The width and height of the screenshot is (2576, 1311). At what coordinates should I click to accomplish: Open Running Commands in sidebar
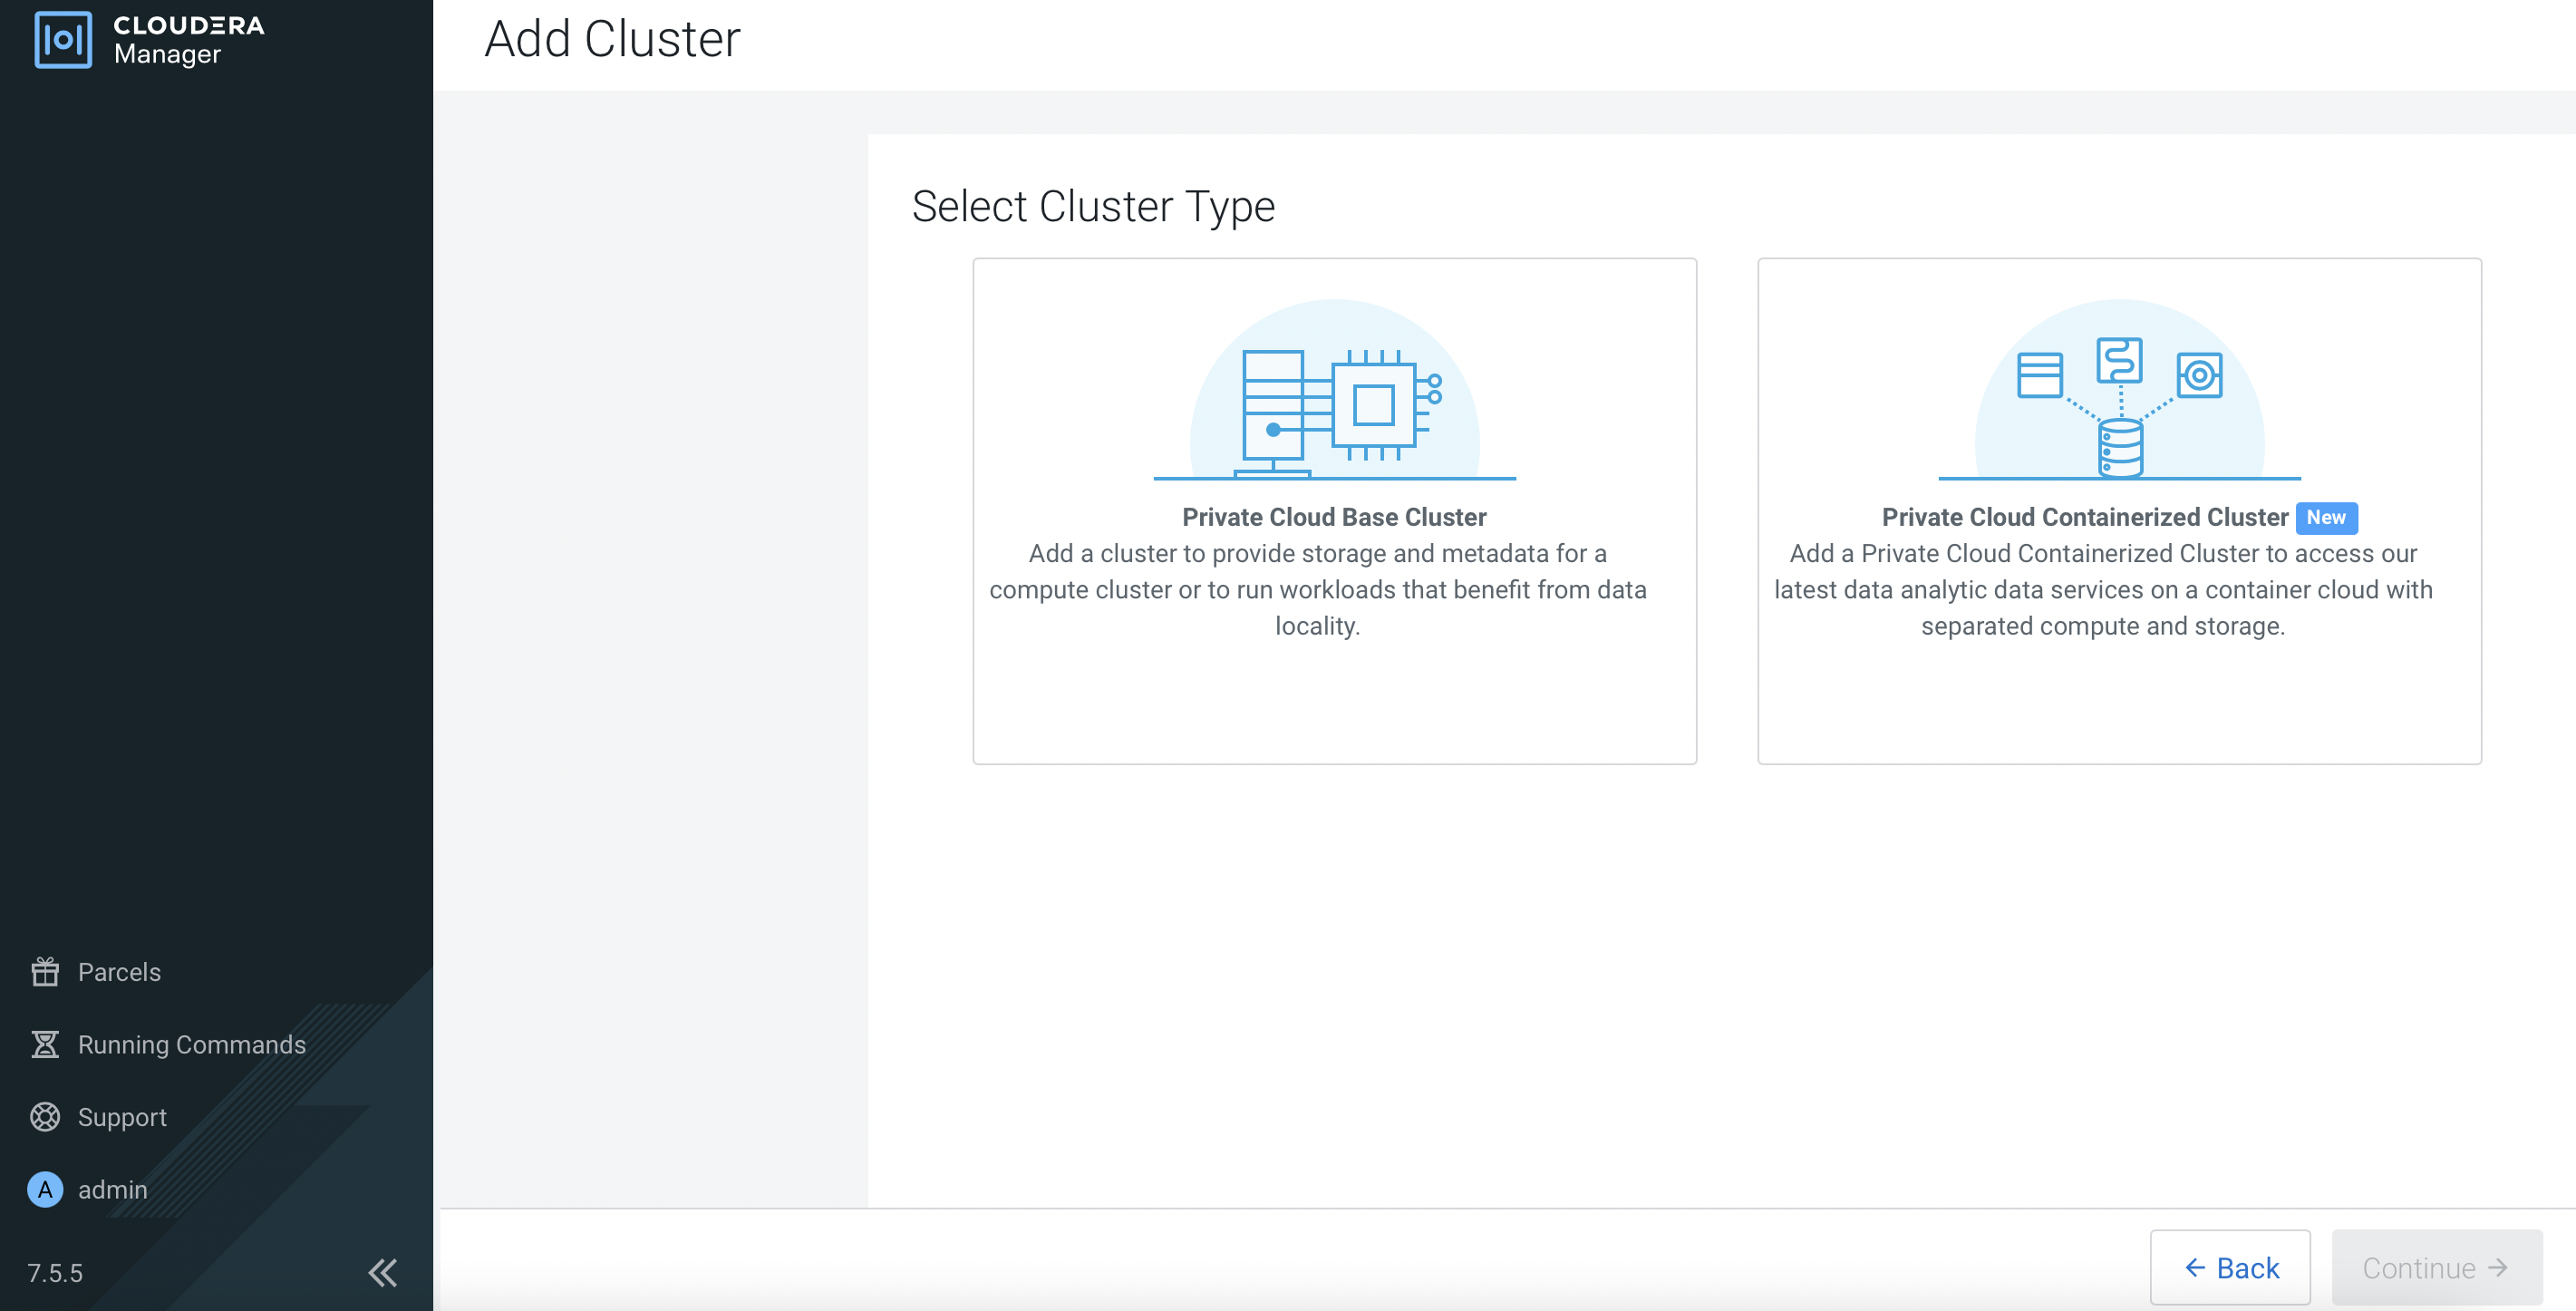pos(192,1044)
